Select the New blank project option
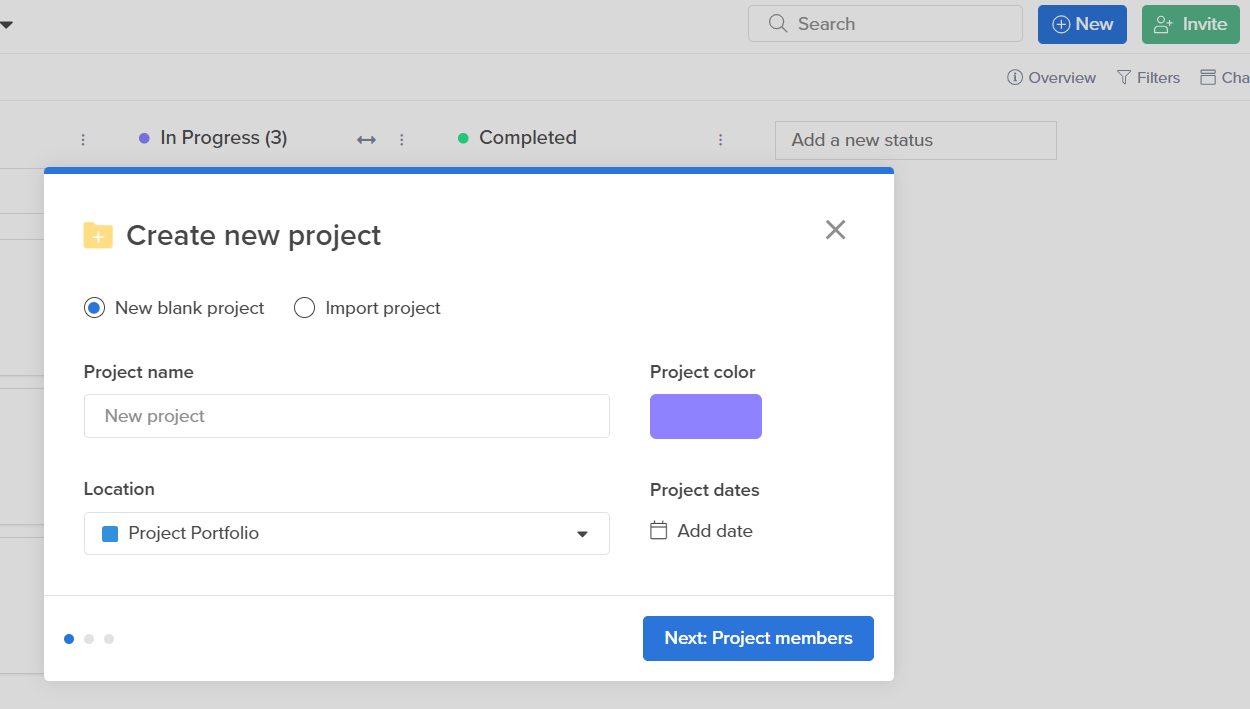1250x709 pixels. tap(94, 308)
